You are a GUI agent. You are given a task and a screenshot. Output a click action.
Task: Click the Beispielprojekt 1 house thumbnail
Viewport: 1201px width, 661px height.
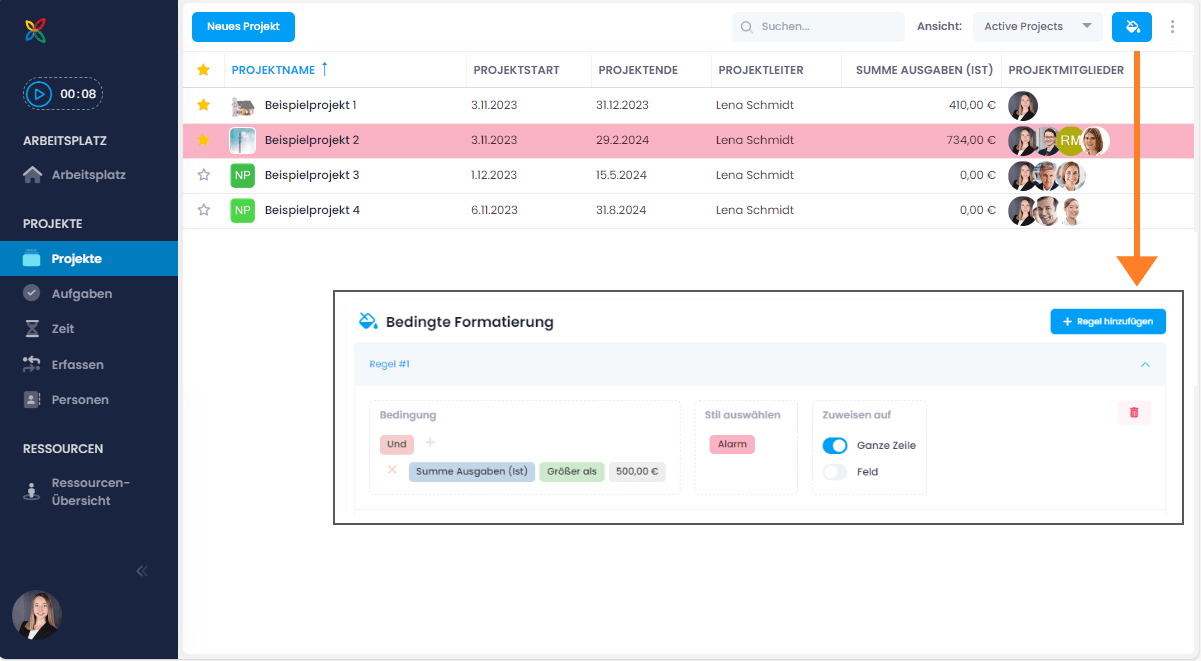pyautogui.click(x=243, y=106)
